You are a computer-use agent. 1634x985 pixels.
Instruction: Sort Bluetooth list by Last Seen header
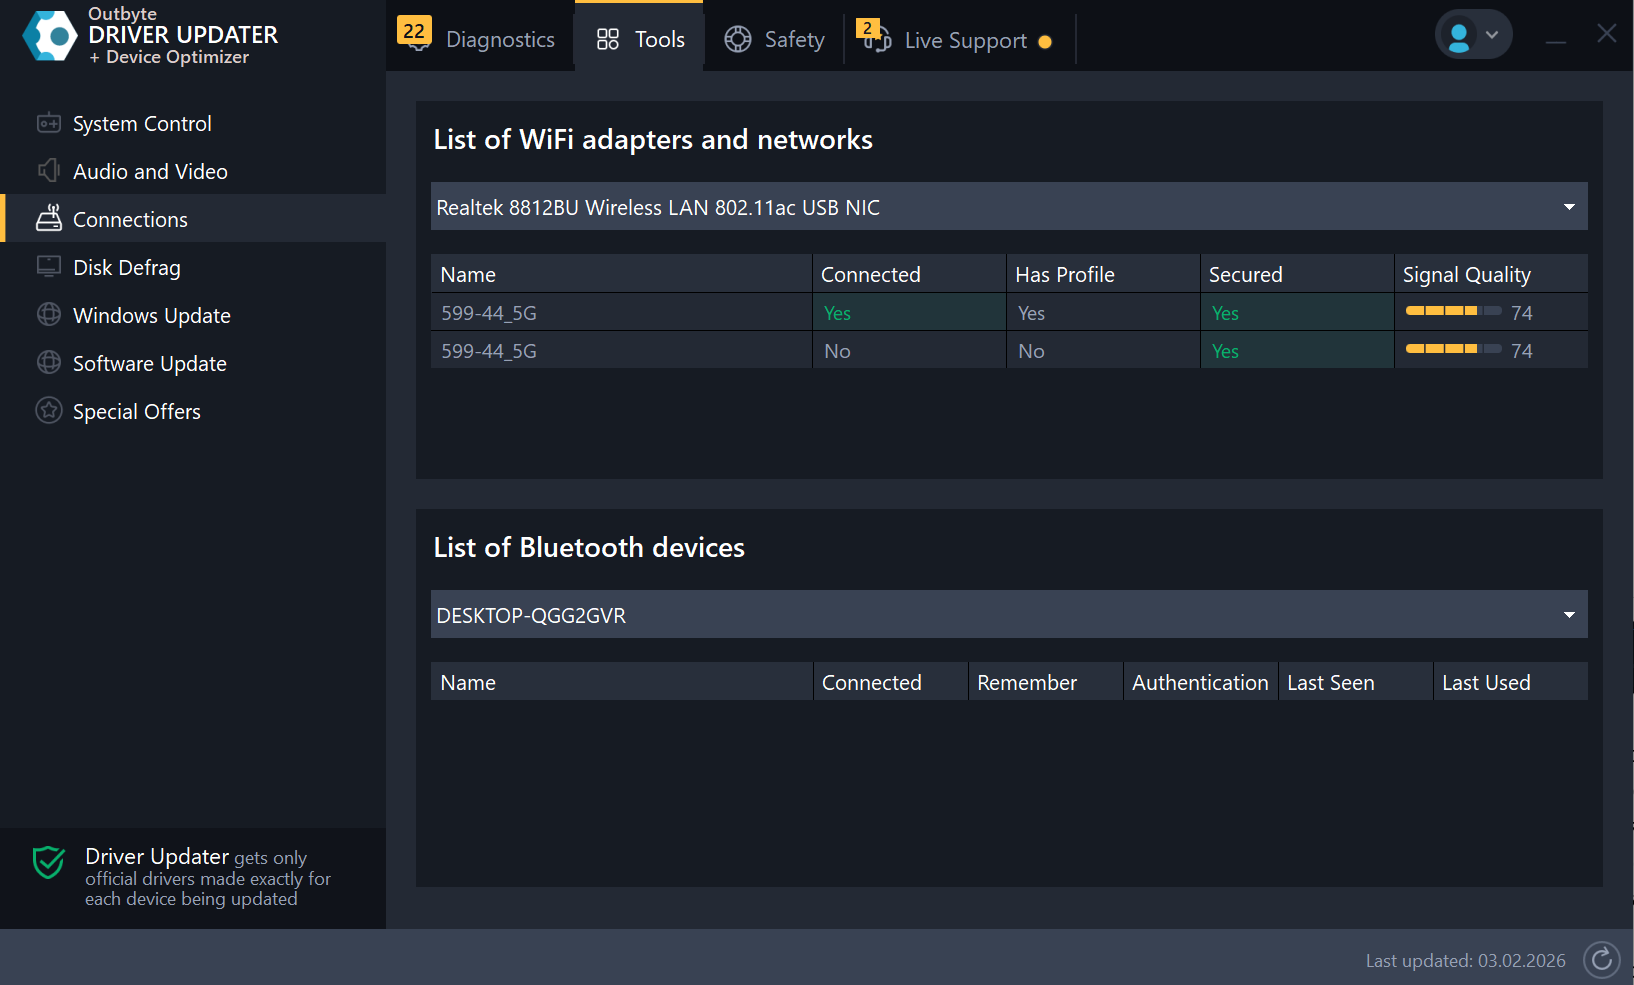click(1330, 682)
